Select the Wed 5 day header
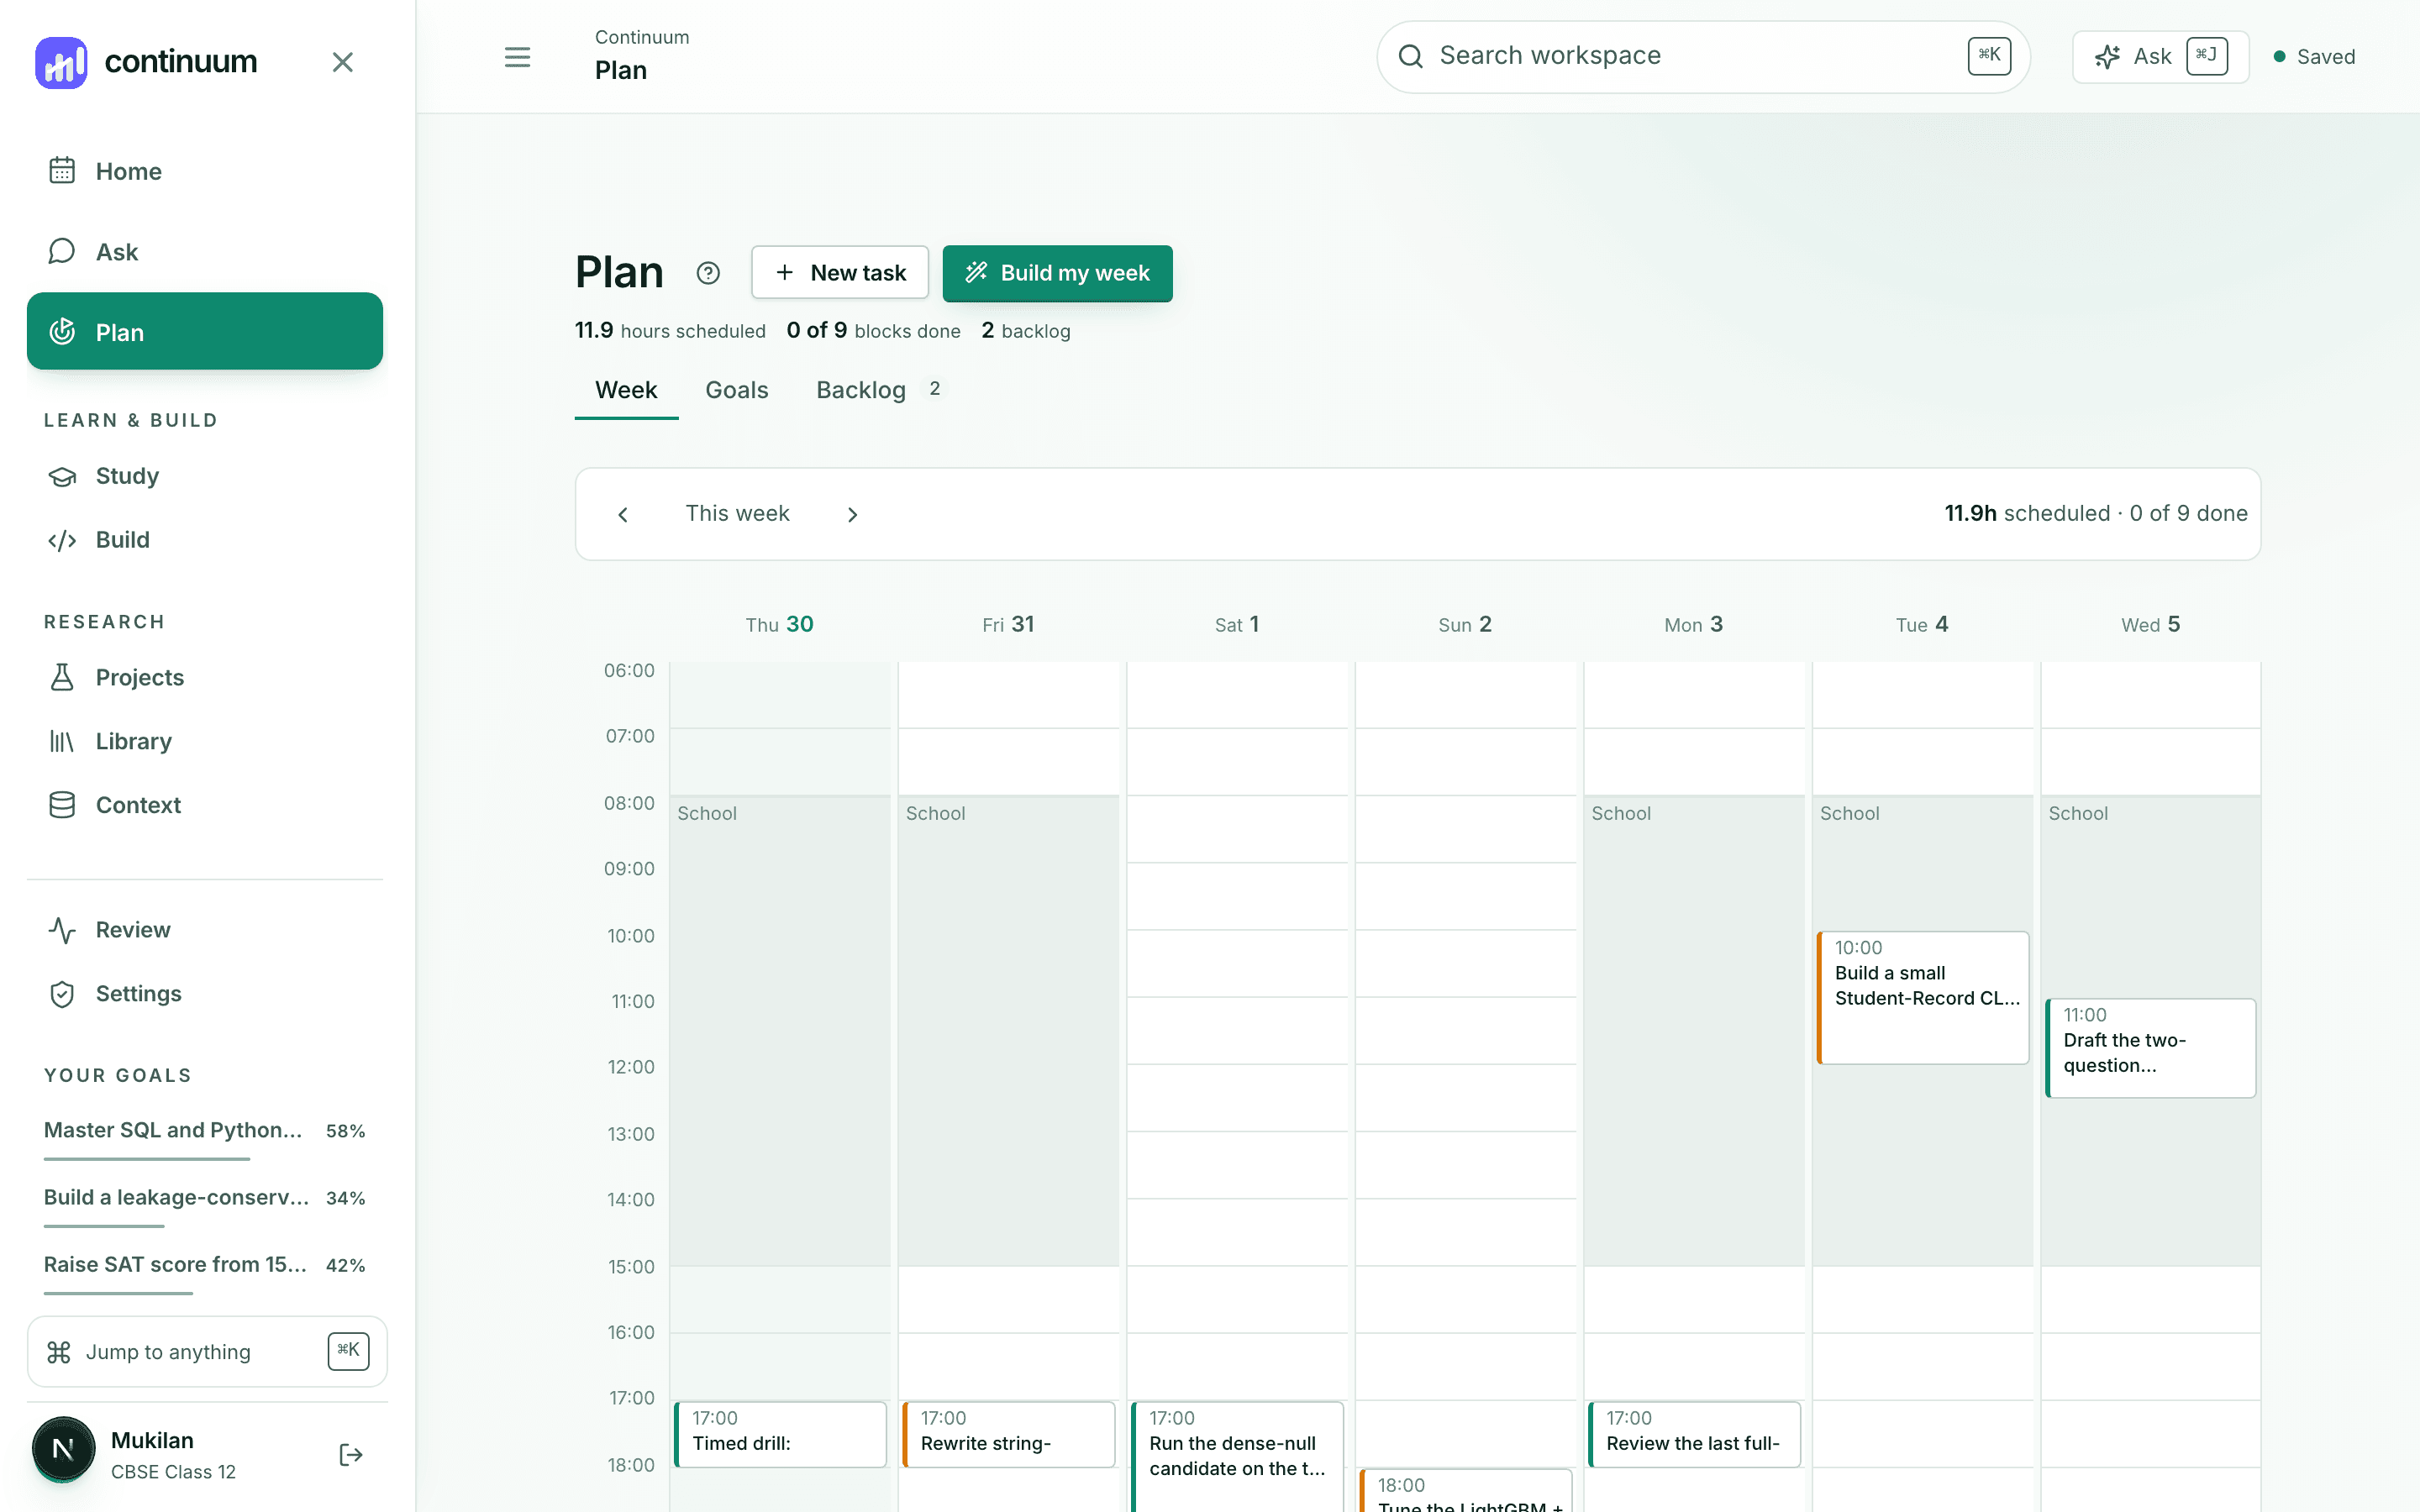The height and width of the screenshot is (1512, 2420). pos(2150,624)
